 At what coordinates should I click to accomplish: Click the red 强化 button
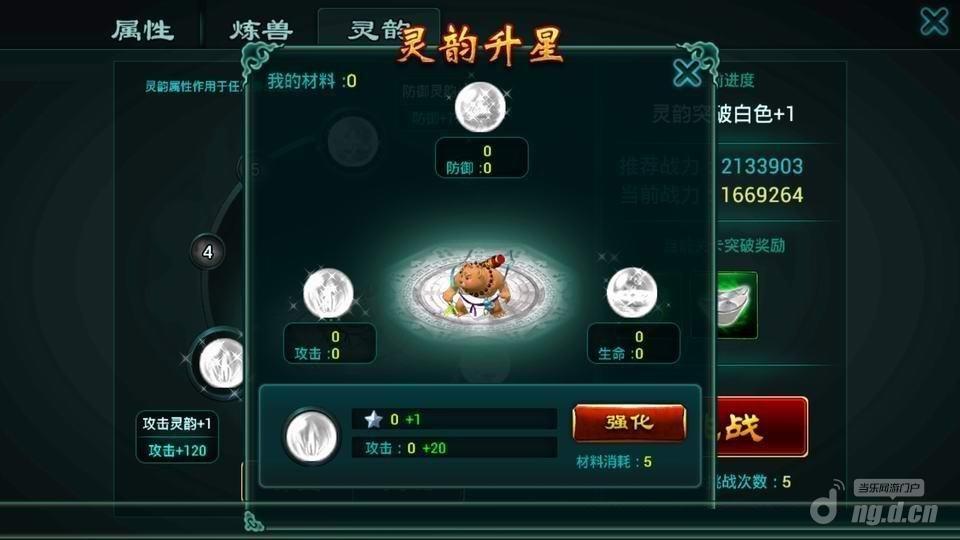click(x=629, y=422)
